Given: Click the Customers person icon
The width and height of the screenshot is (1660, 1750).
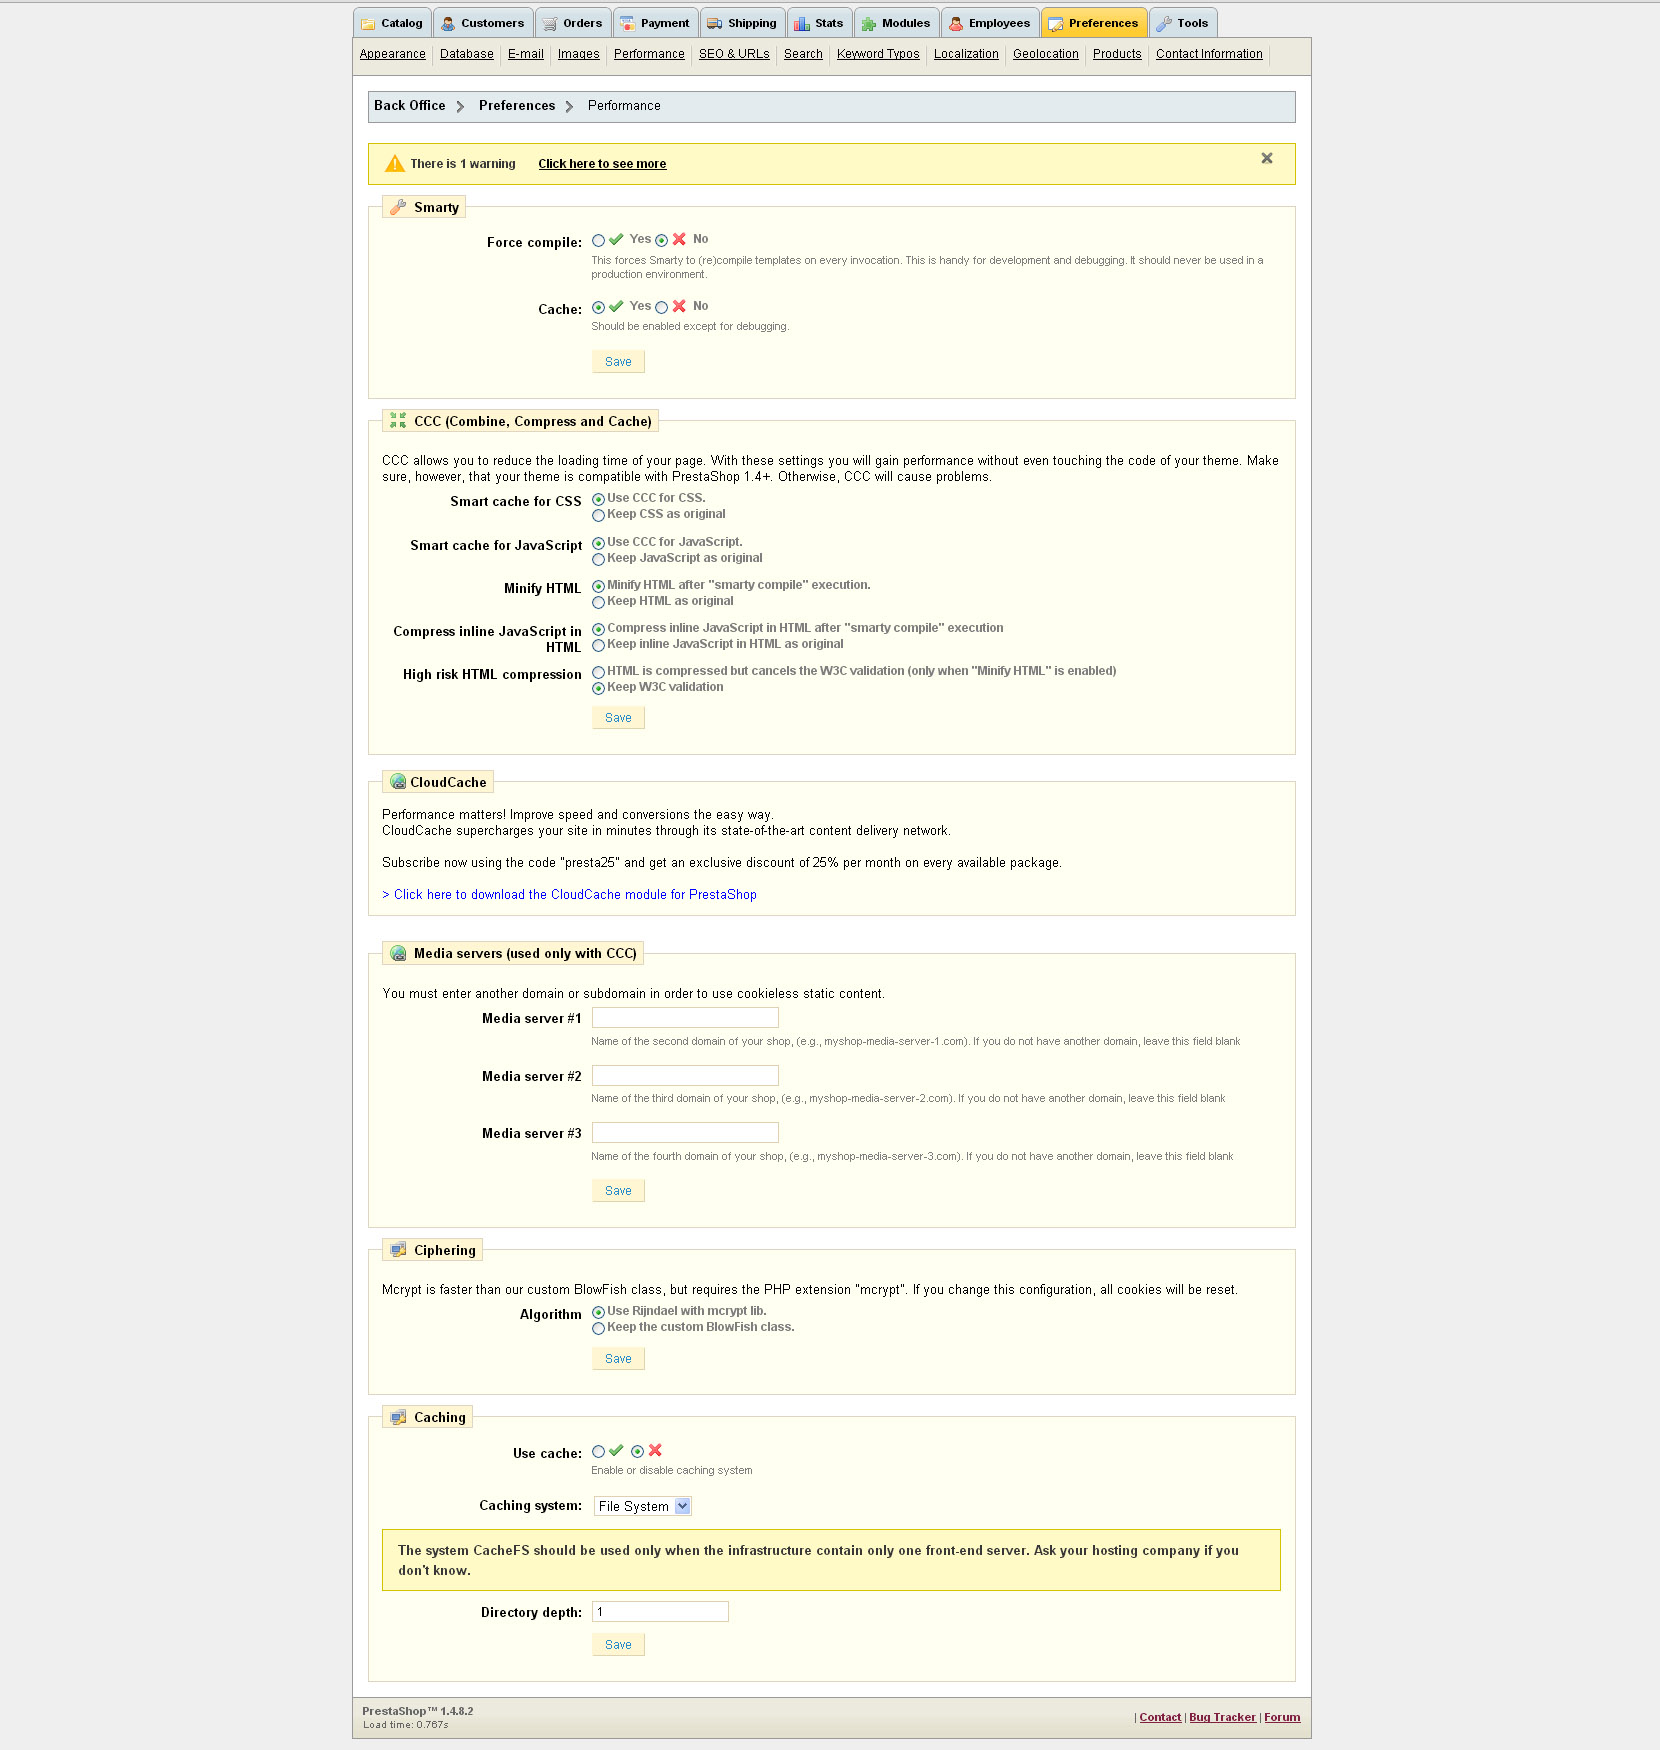Looking at the screenshot, I should pyautogui.click(x=448, y=24).
